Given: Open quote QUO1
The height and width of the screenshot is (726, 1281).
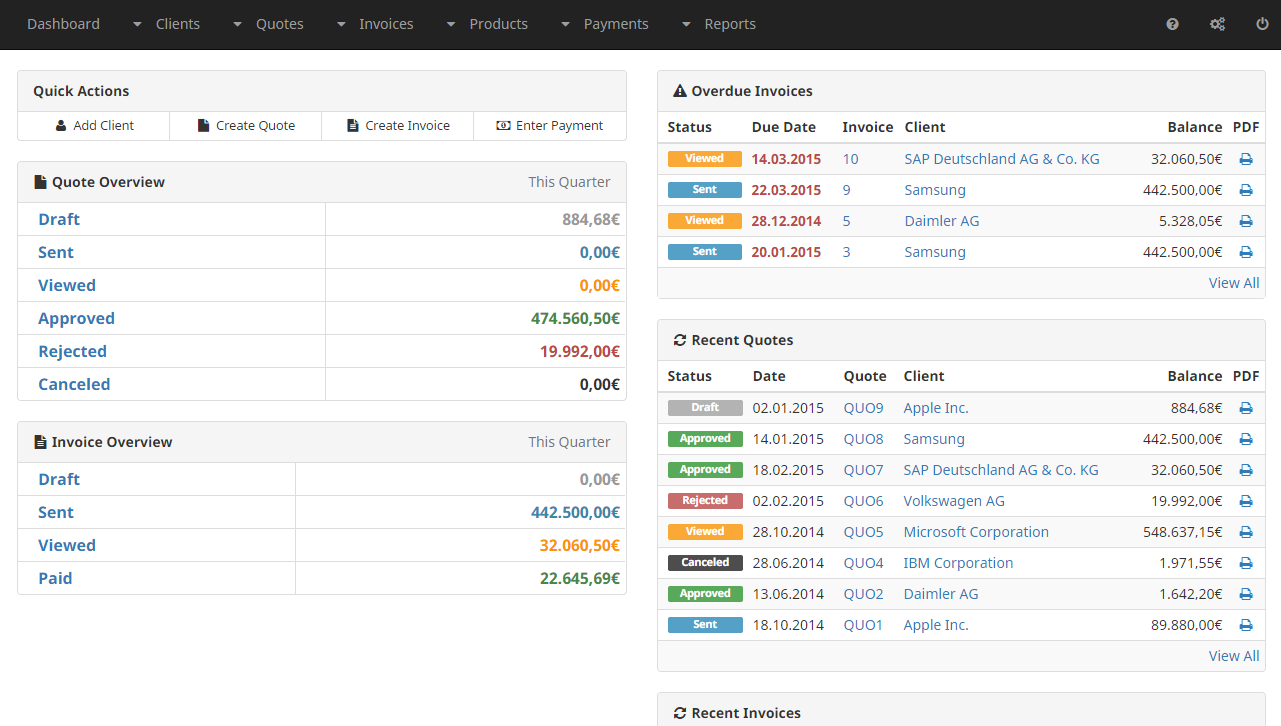Looking at the screenshot, I should [864, 625].
